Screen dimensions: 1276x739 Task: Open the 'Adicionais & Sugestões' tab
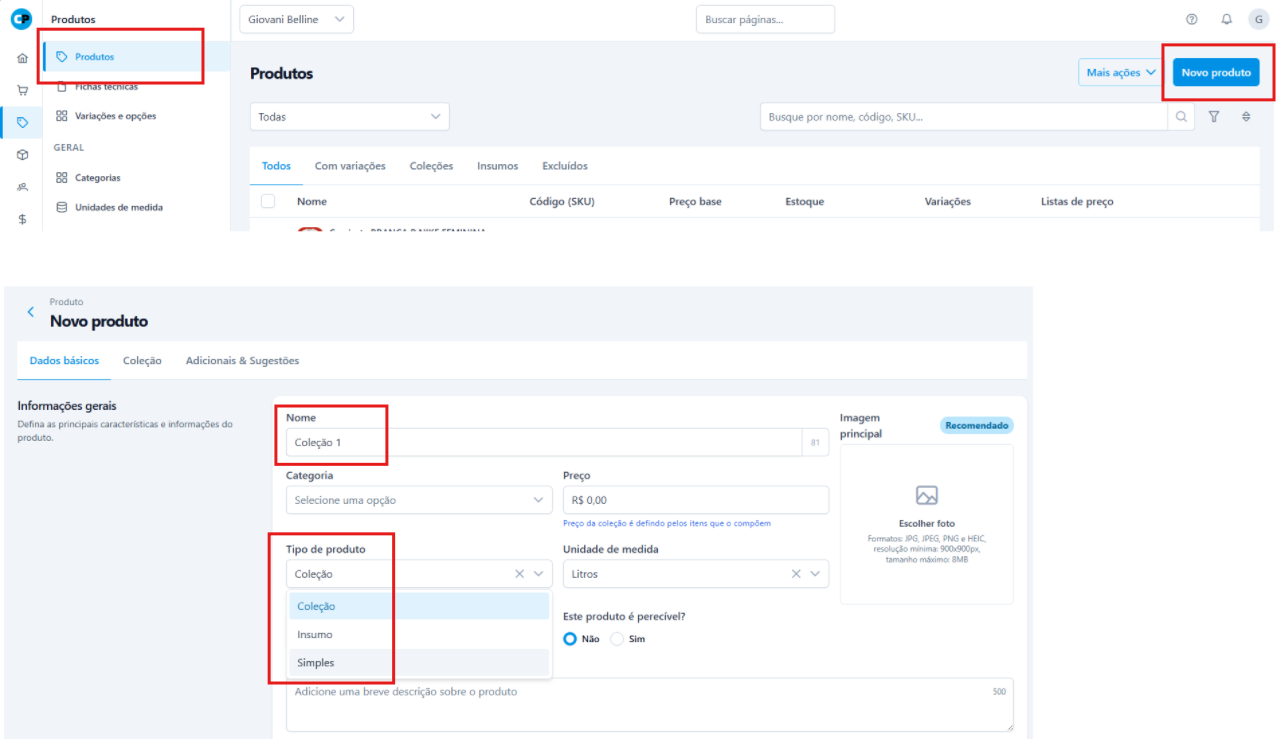(x=242, y=360)
